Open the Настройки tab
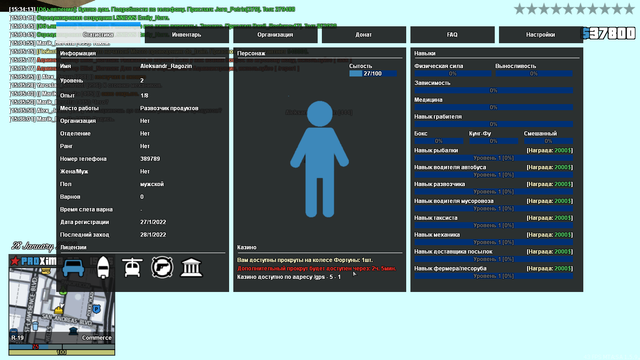640x360 pixels. (x=540, y=35)
